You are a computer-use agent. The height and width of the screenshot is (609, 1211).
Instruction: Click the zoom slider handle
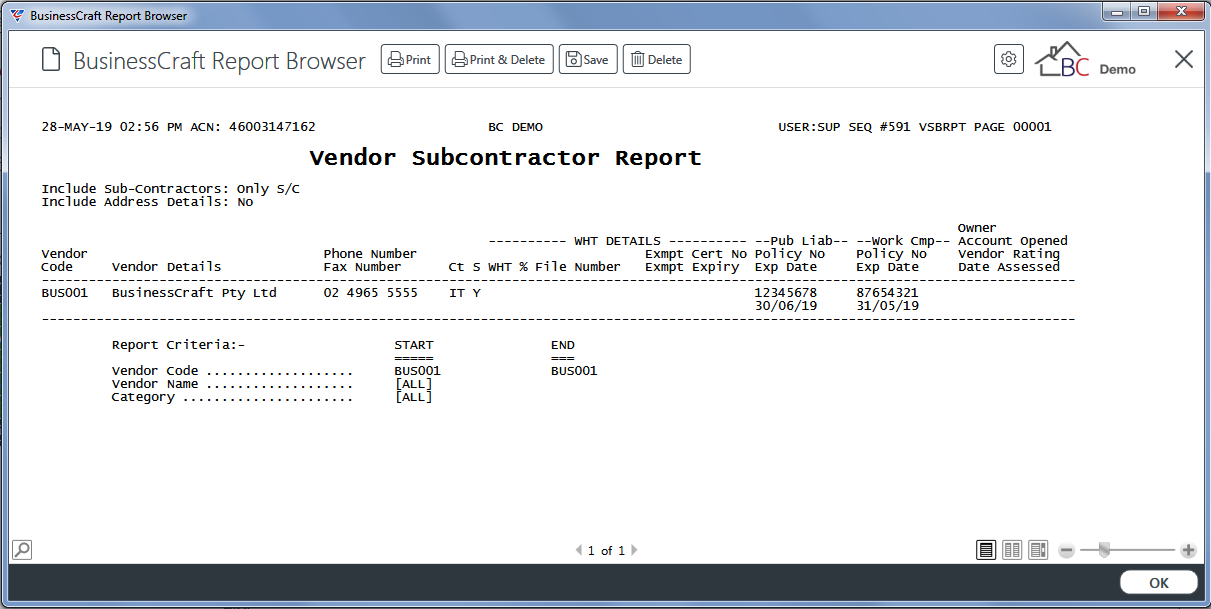1104,549
